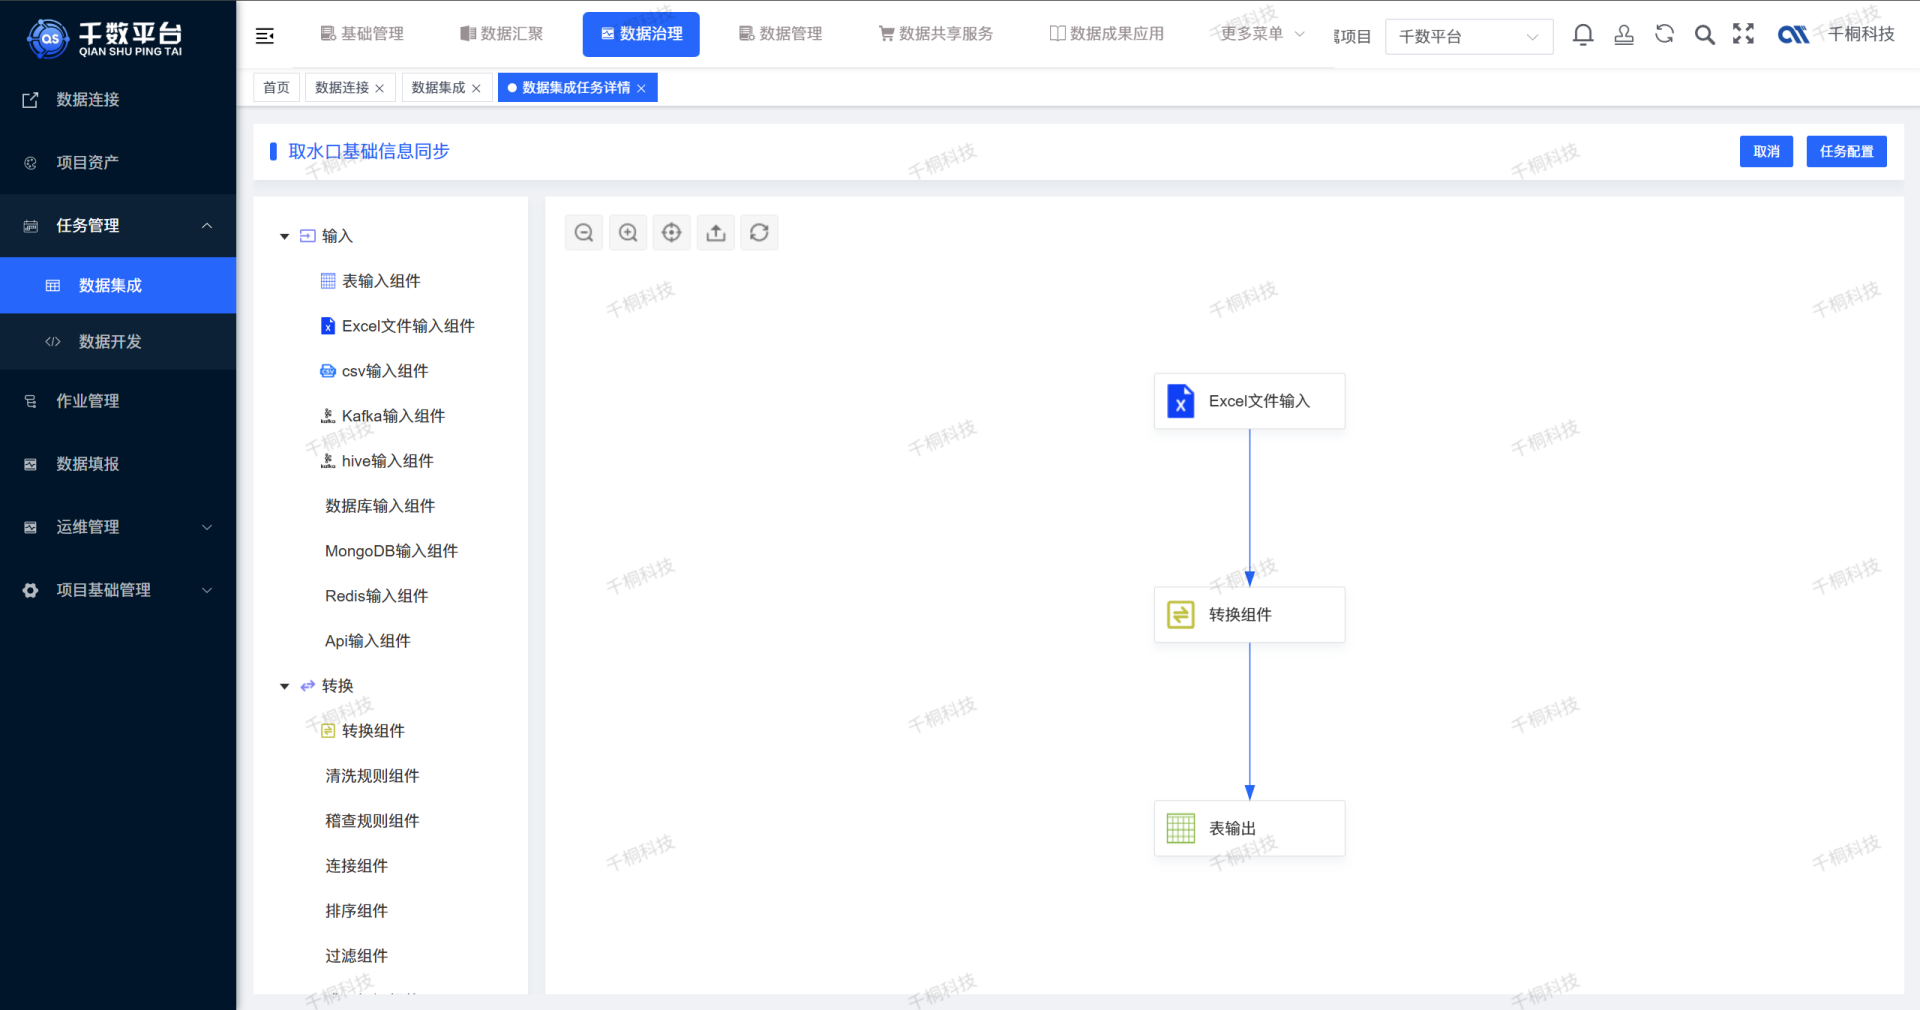Viewport: 1920px width, 1010px height.
Task: Select 数据开发 in the sidebar
Action: [118, 342]
